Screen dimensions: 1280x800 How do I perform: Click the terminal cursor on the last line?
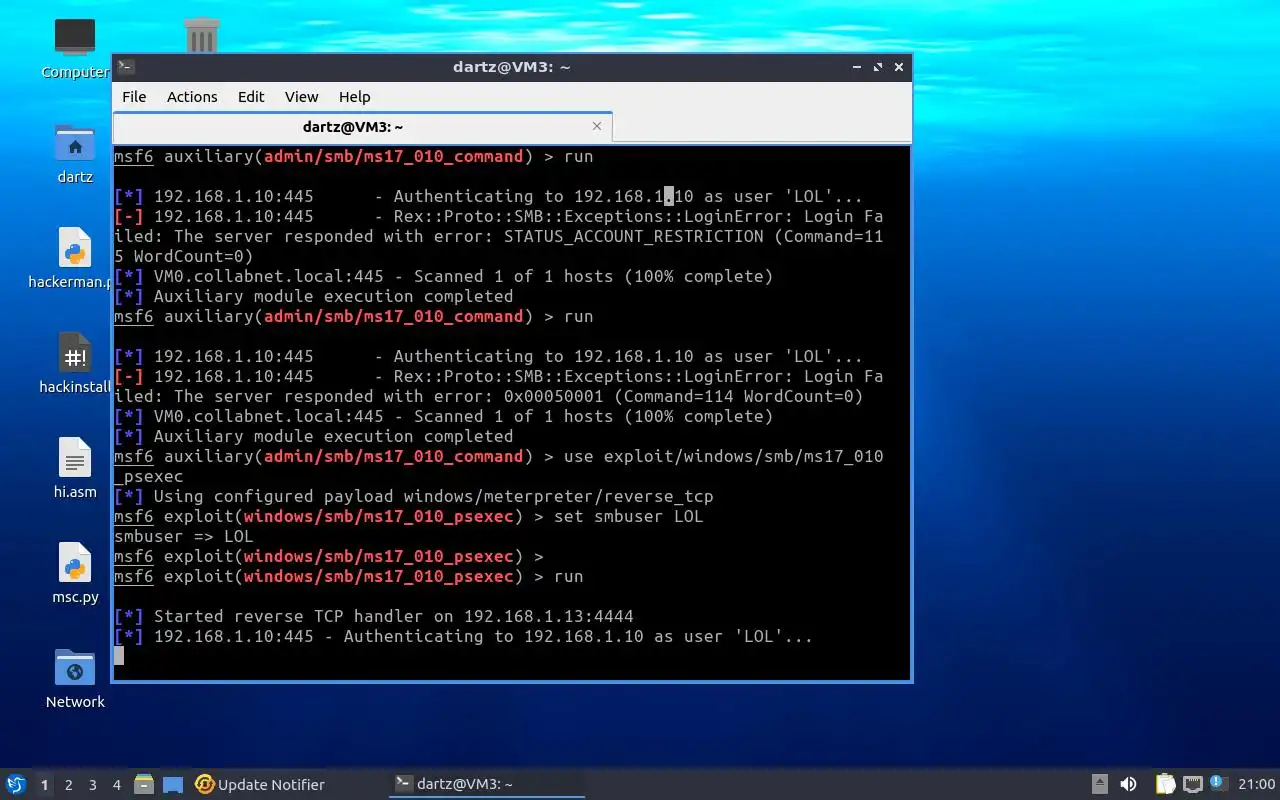pos(119,656)
